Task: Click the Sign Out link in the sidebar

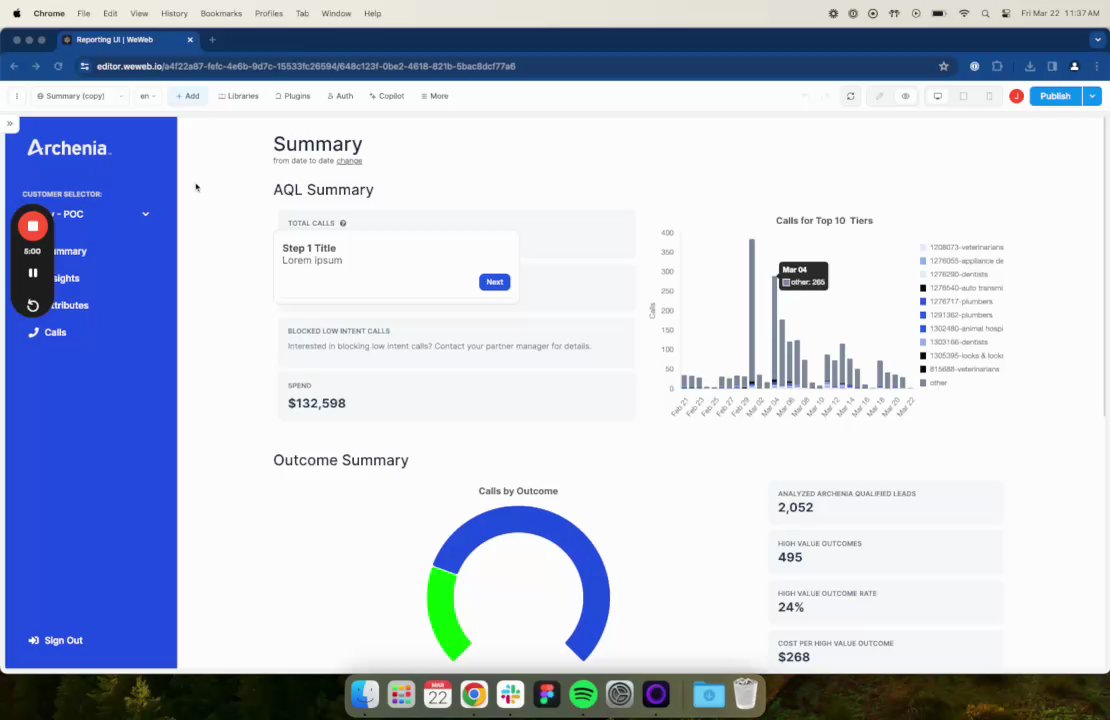Action: coord(55,640)
